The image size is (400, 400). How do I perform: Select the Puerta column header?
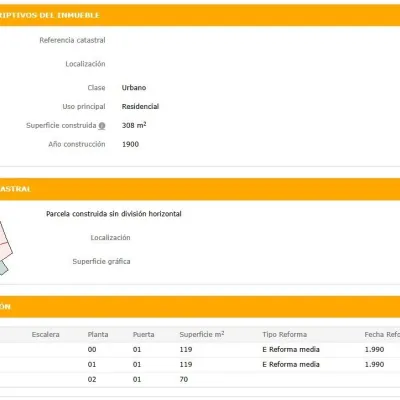[143, 334]
